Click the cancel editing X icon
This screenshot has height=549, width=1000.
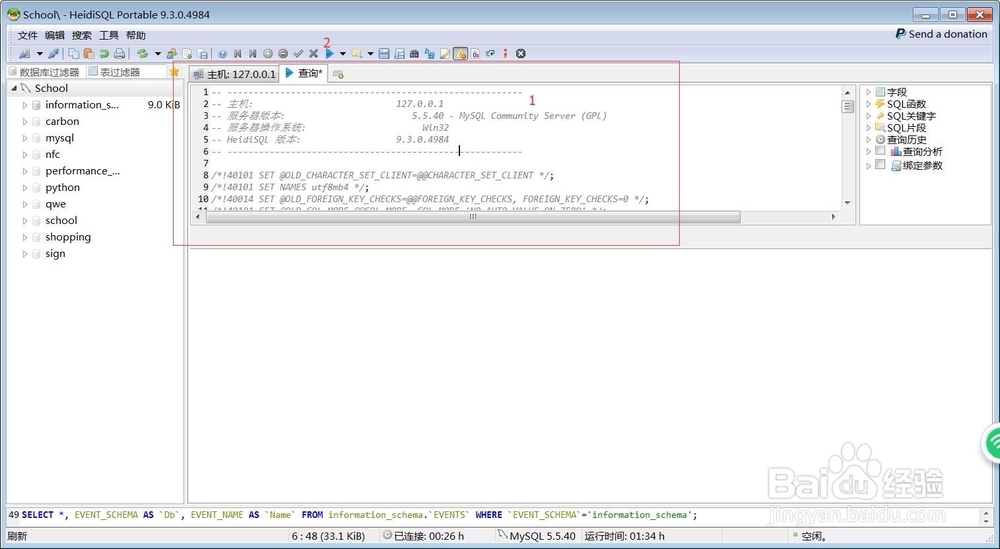[x=313, y=54]
